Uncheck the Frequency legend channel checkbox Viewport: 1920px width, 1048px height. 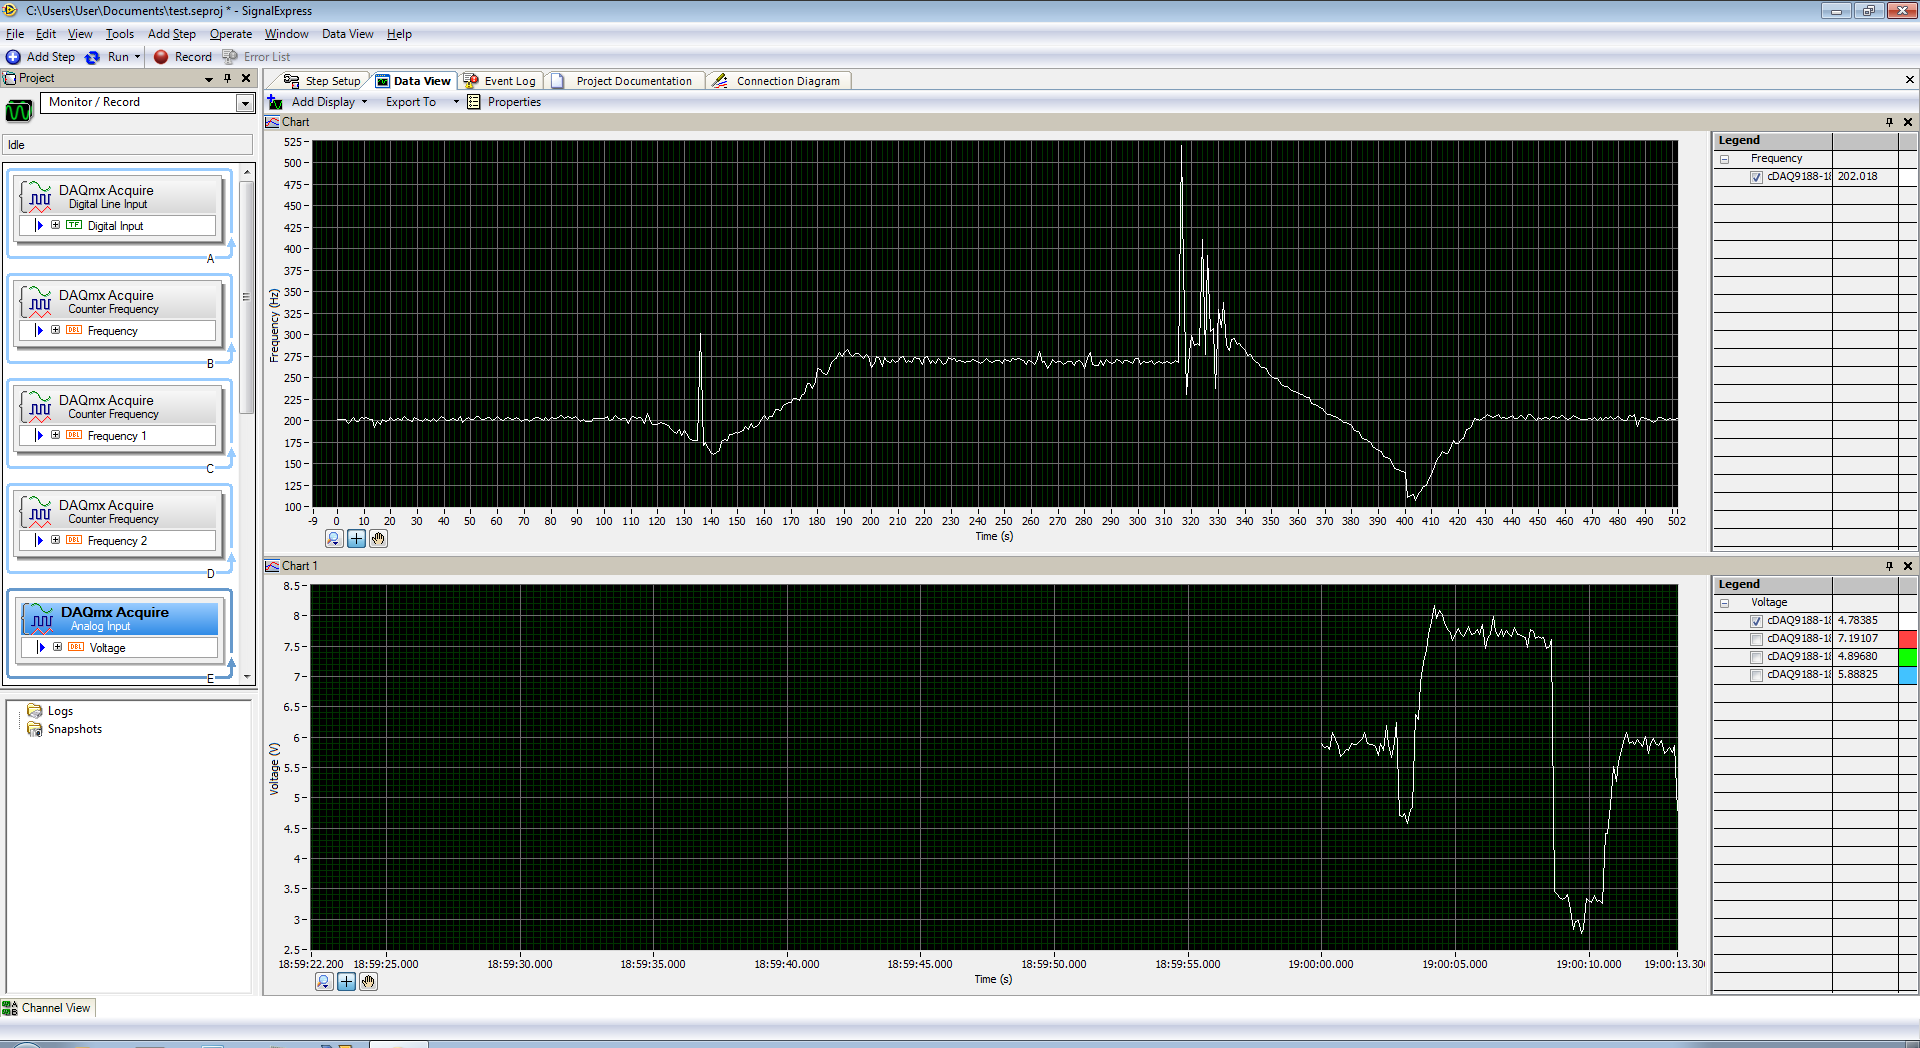(1756, 177)
